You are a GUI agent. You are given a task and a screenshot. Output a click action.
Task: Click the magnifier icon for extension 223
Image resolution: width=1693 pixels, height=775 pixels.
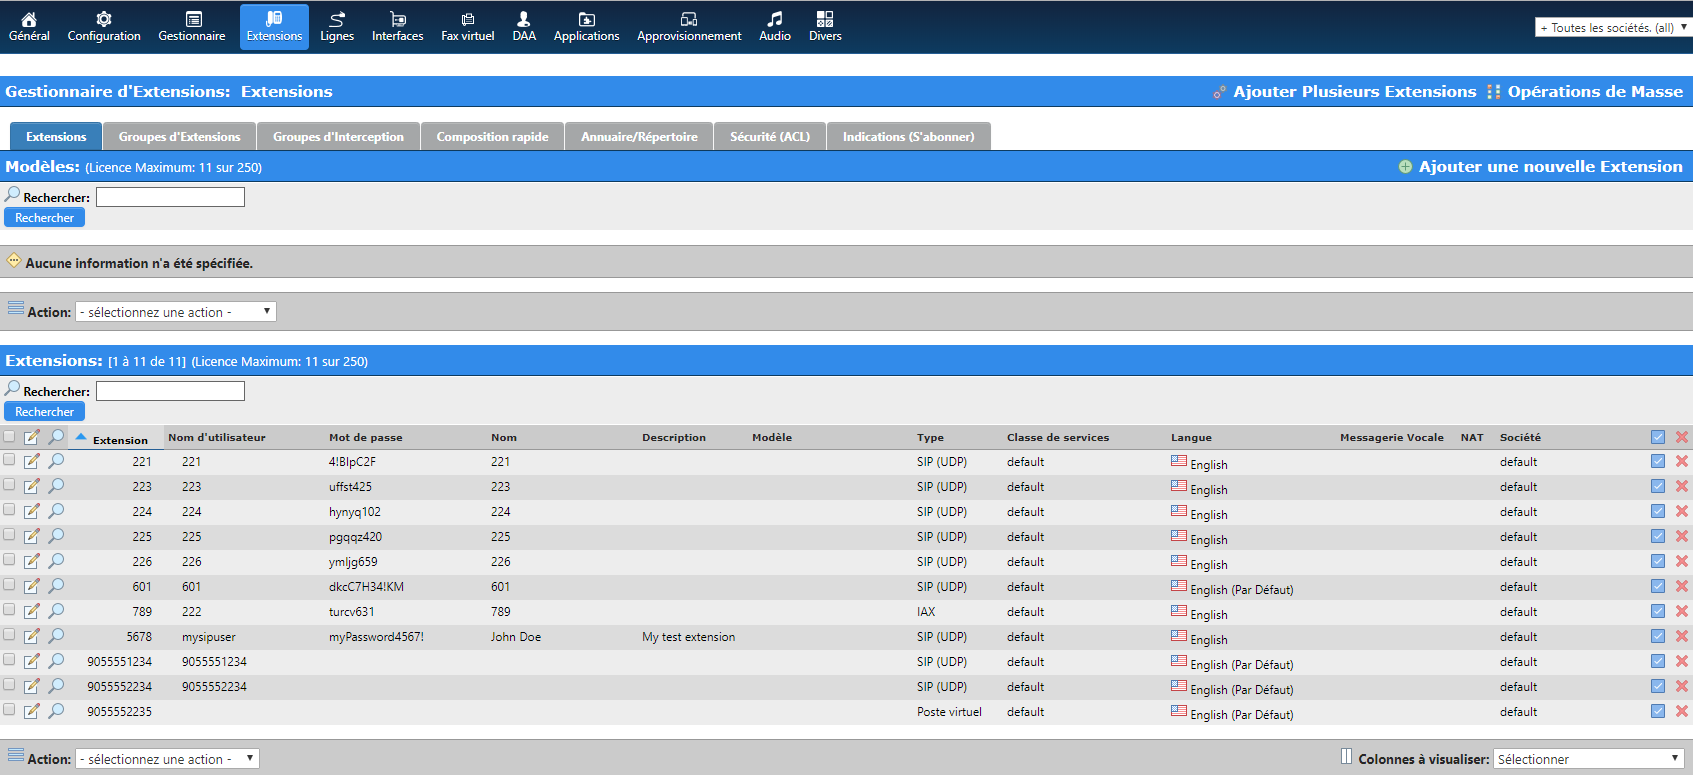(56, 486)
